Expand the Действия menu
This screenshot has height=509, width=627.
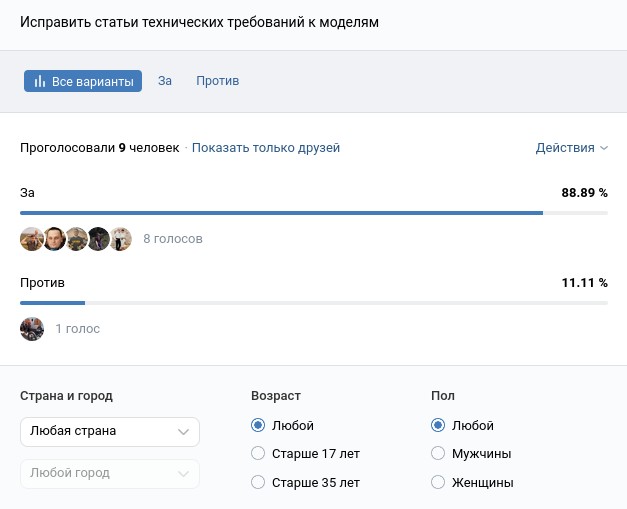coord(571,148)
